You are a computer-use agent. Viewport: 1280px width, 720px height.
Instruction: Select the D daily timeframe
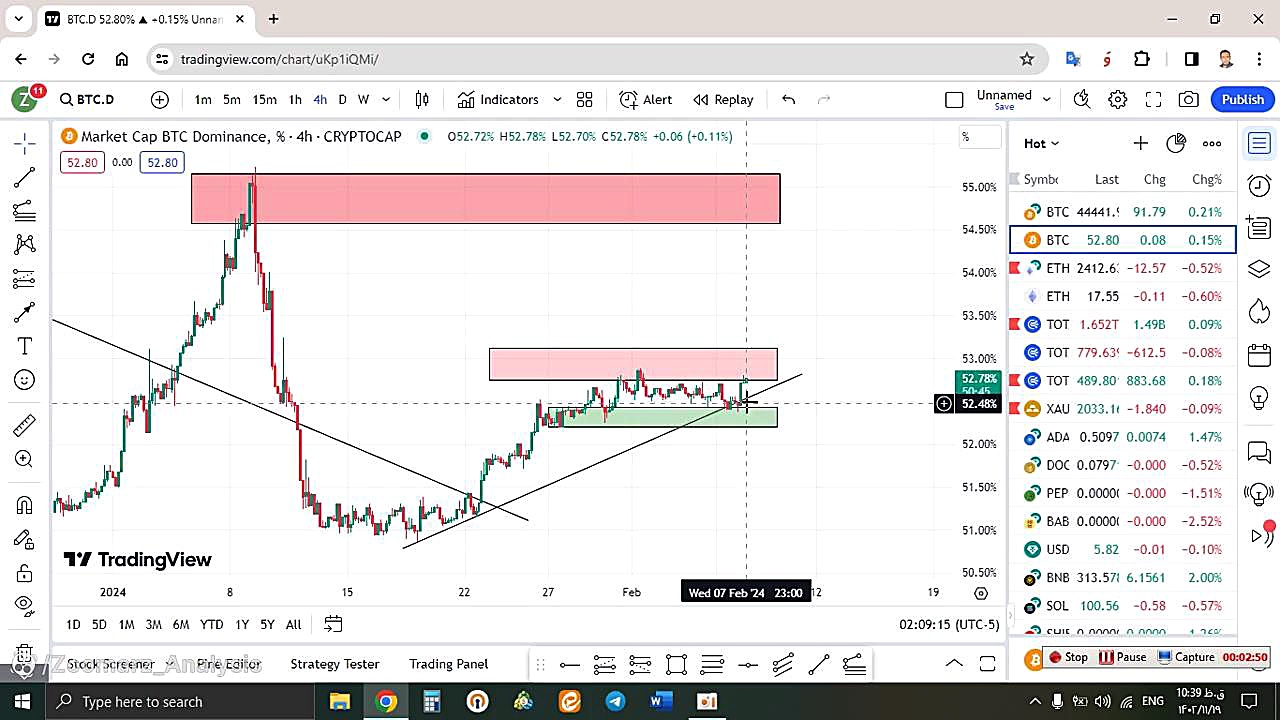point(342,99)
